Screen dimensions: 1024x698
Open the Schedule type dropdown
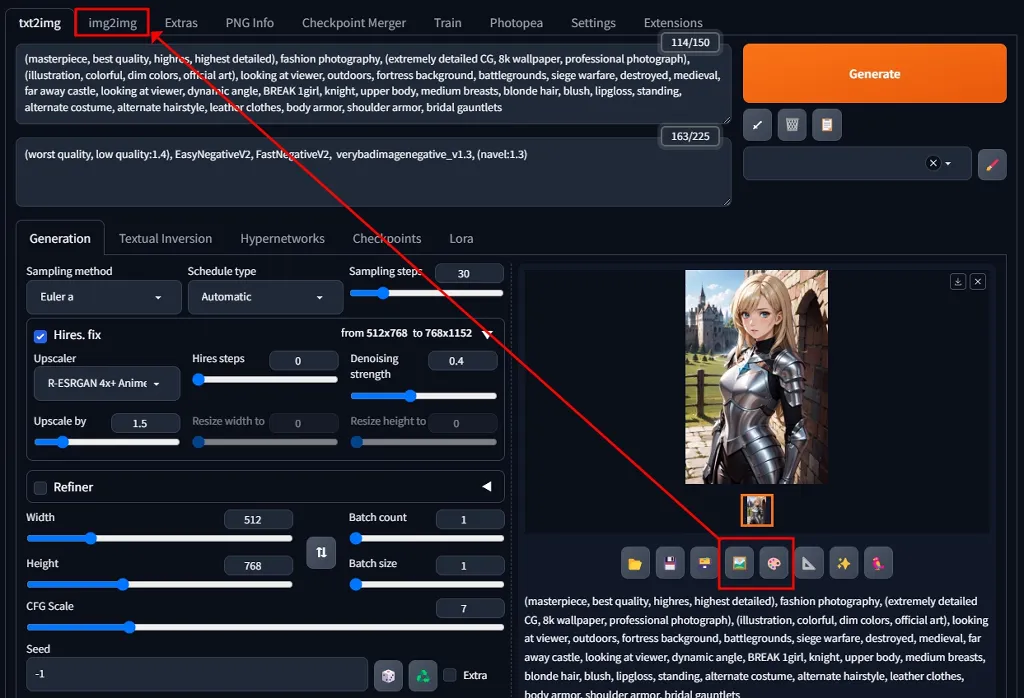pos(265,297)
